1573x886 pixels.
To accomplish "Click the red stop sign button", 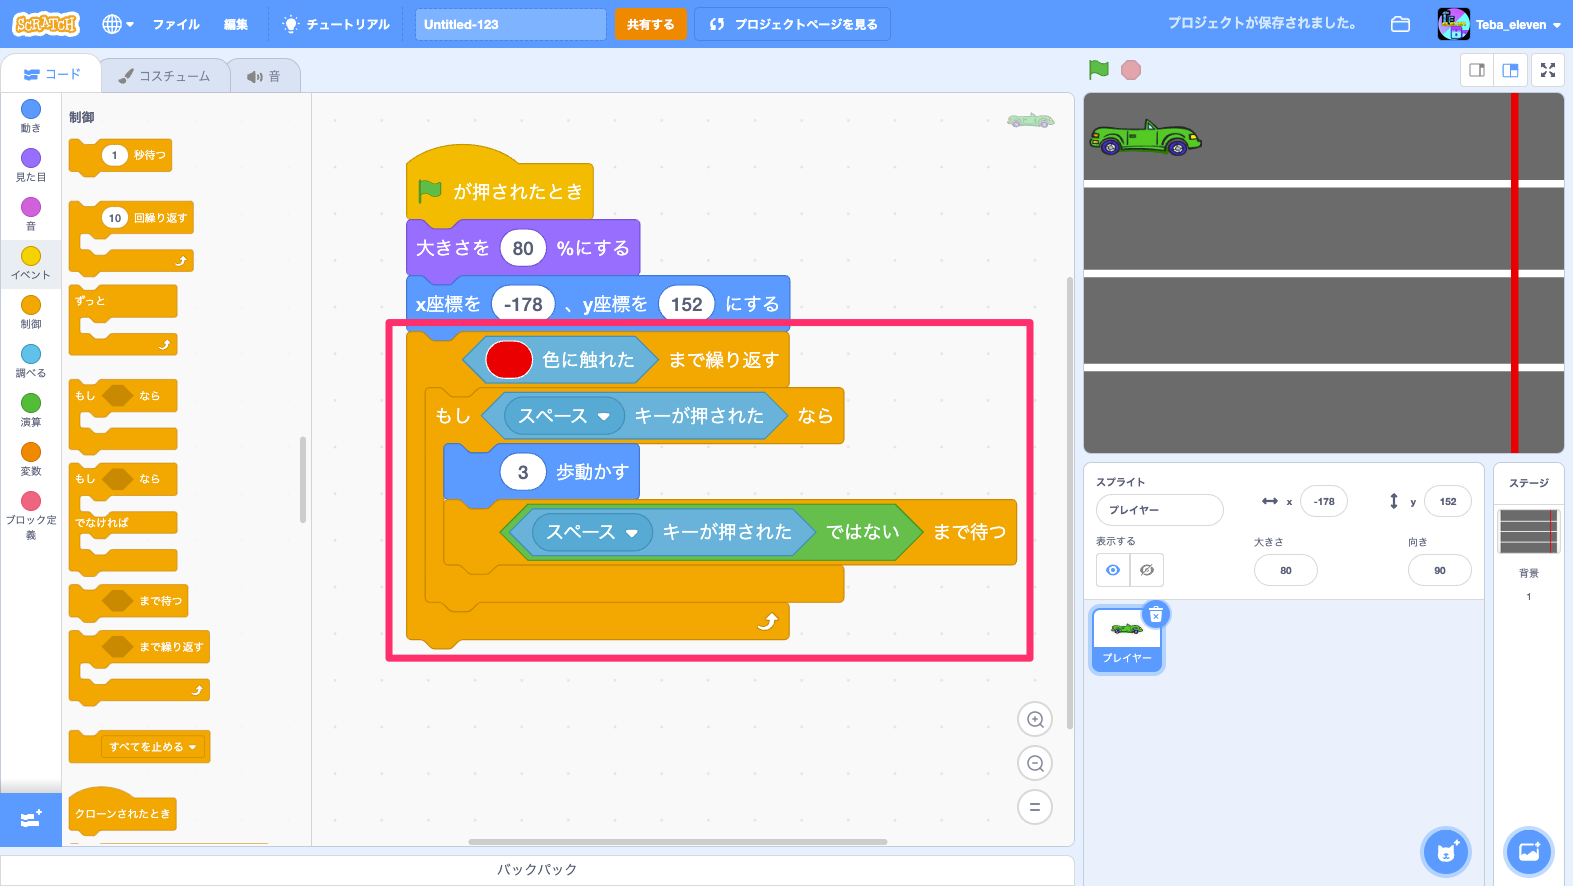I will [1131, 70].
